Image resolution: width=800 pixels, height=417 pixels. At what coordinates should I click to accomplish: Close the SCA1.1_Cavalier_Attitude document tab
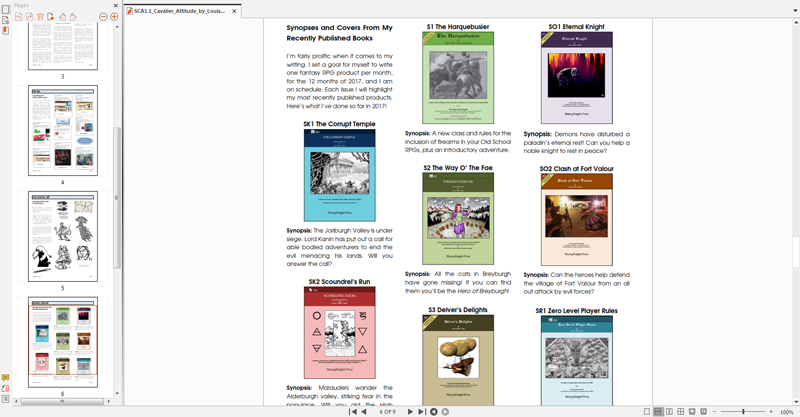point(235,10)
